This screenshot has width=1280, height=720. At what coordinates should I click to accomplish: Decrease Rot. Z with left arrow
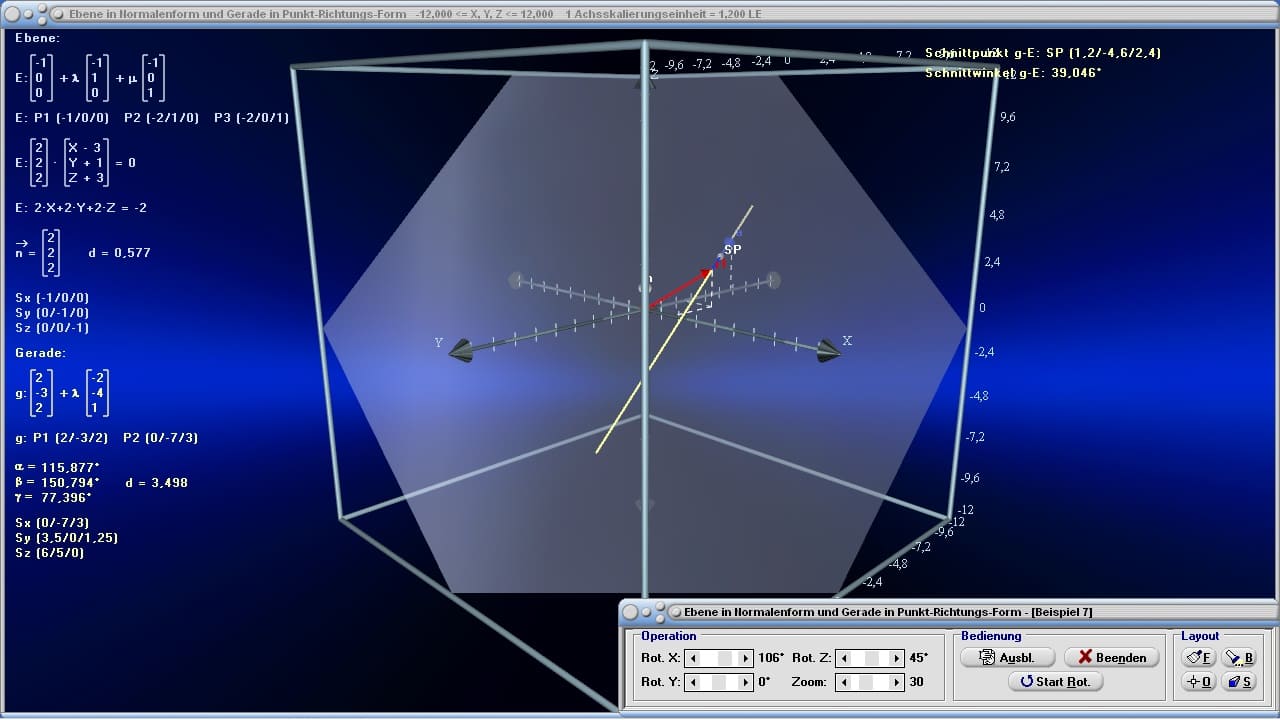coord(842,658)
